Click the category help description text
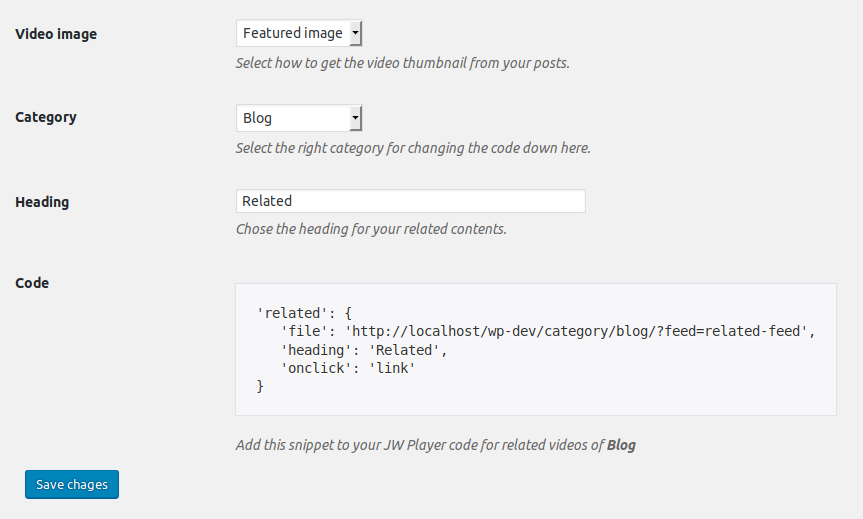Image resolution: width=863 pixels, height=519 pixels. [413, 148]
